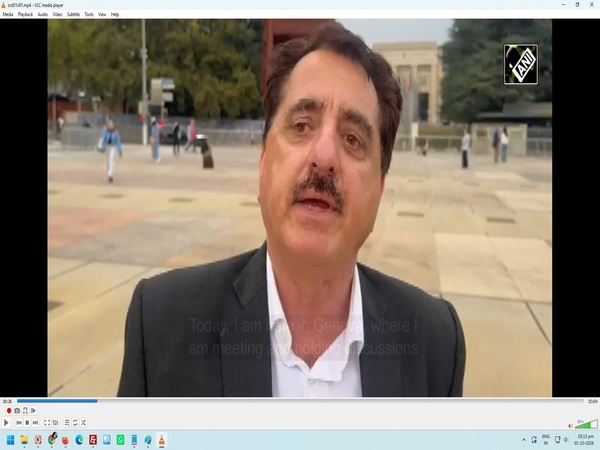Stop playback
This screenshot has height=450, width=600.
(x=27, y=423)
